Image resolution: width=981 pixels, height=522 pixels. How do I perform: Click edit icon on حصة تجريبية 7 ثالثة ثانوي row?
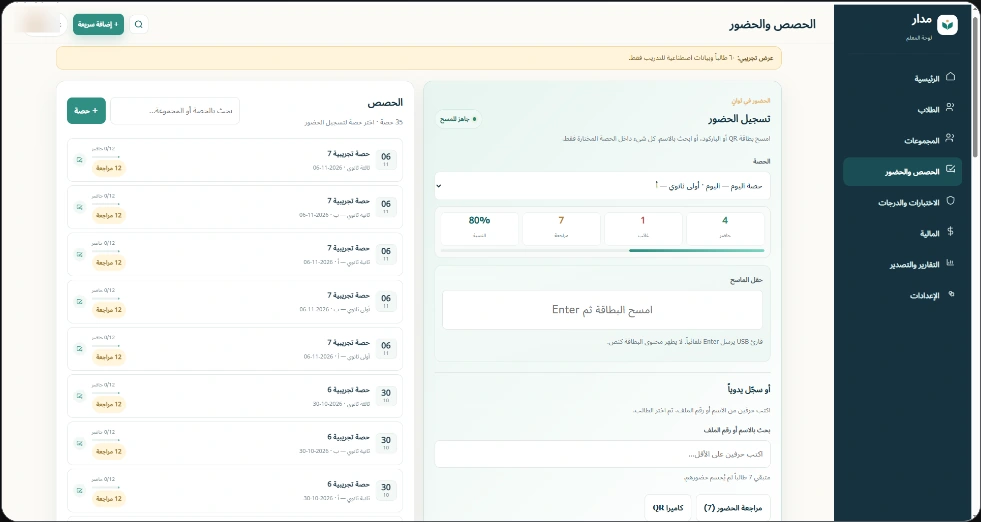click(79, 160)
